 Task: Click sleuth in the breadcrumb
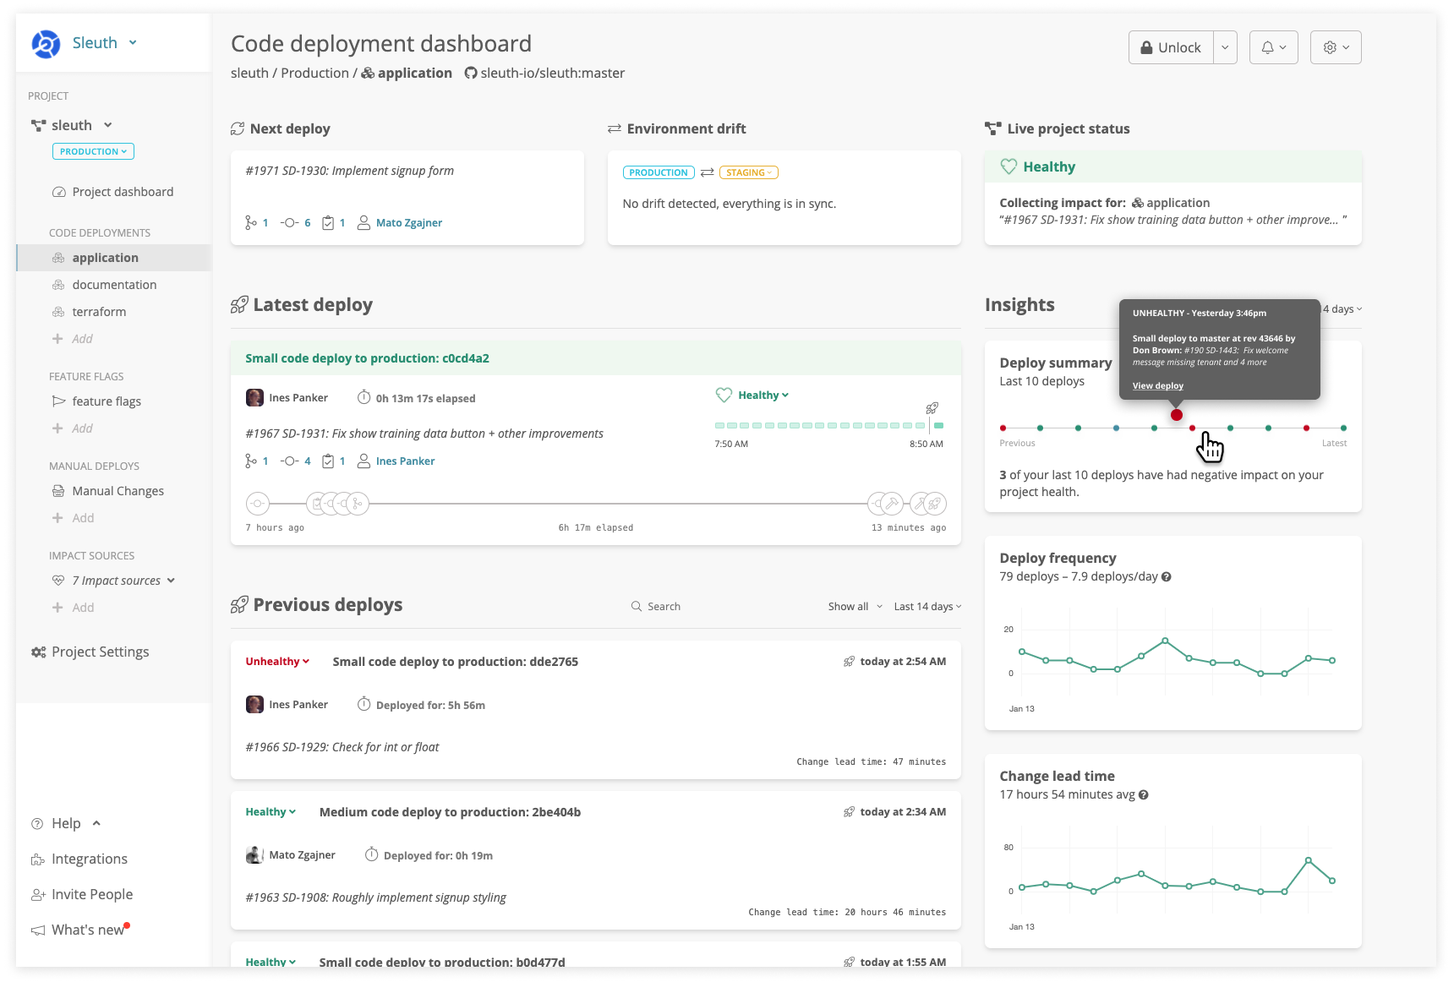pos(250,73)
